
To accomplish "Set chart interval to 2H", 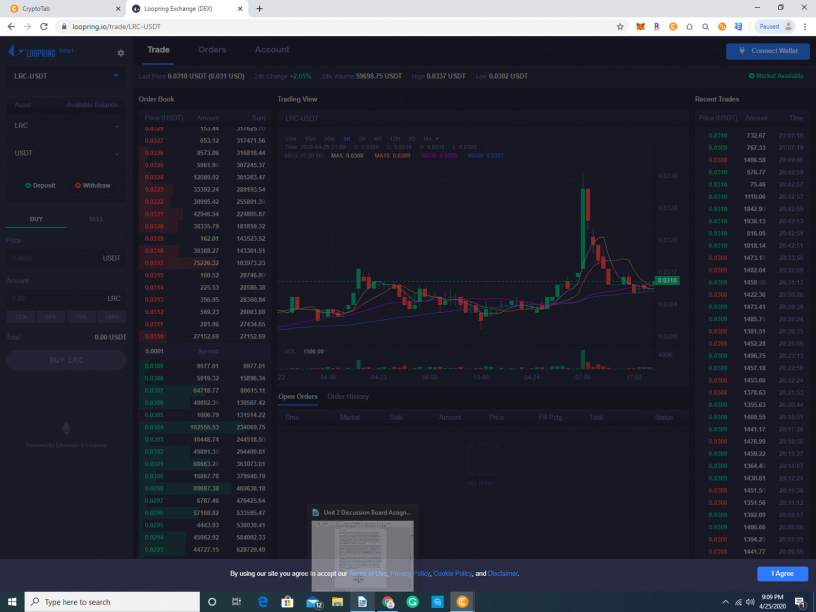I will pyautogui.click(x=362, y=139).
